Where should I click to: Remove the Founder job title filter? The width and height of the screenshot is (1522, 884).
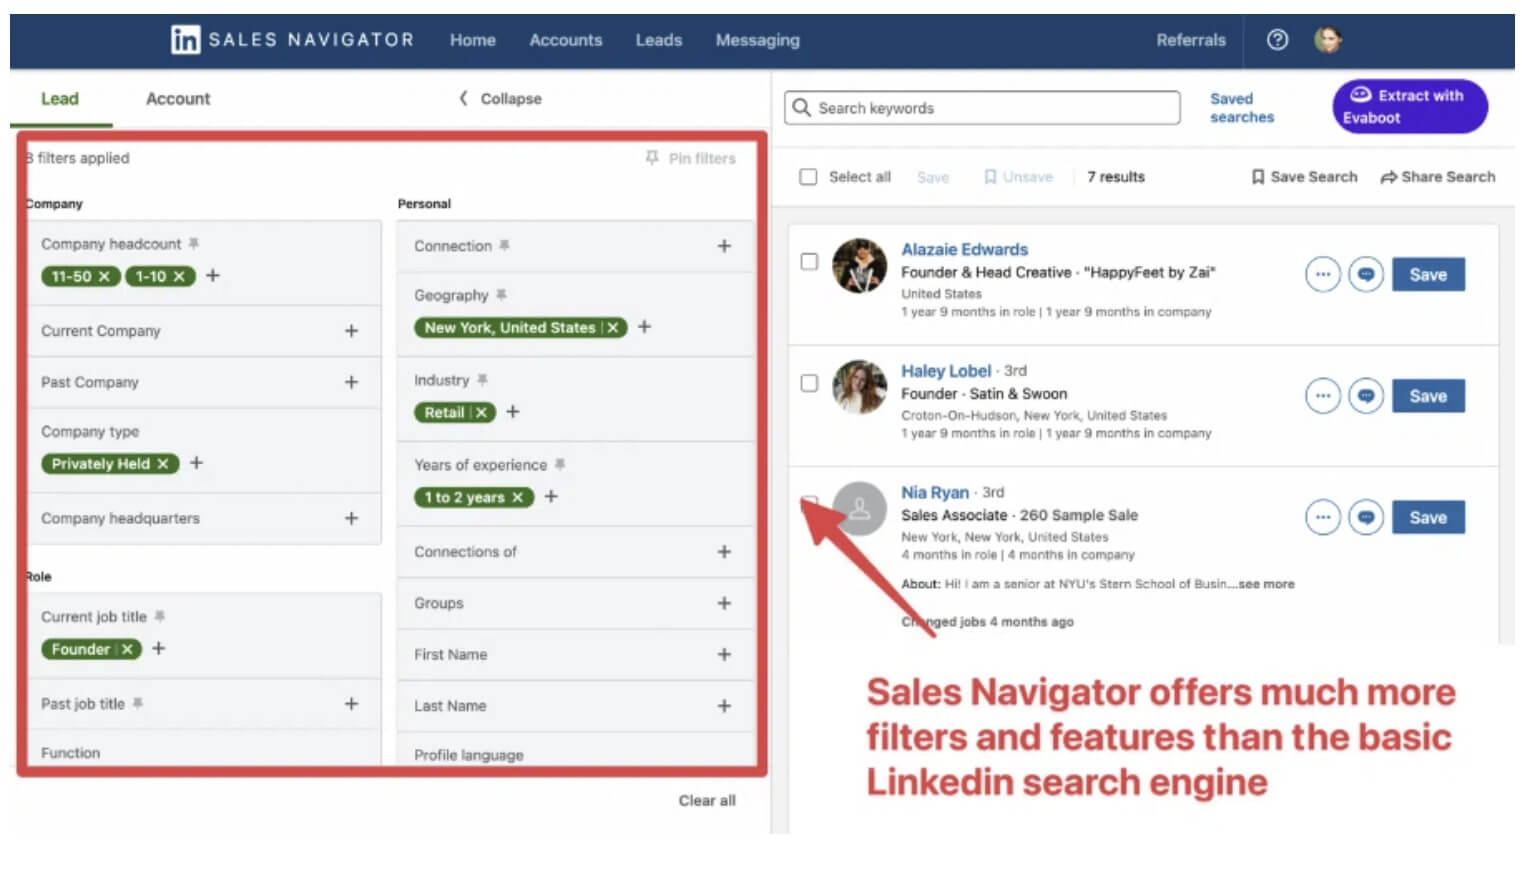[x=127, y=650]
